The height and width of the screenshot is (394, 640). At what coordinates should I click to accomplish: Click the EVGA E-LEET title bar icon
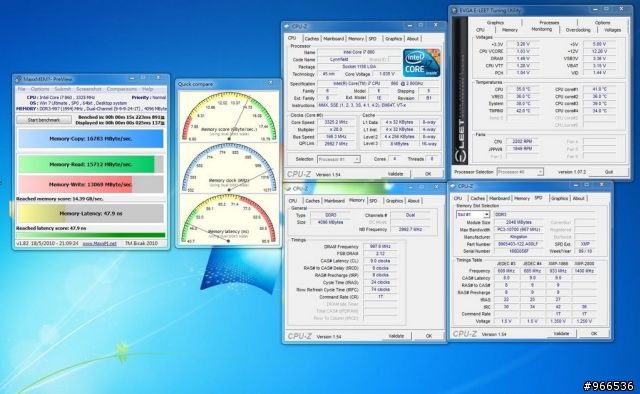click(x=454, y=11)
